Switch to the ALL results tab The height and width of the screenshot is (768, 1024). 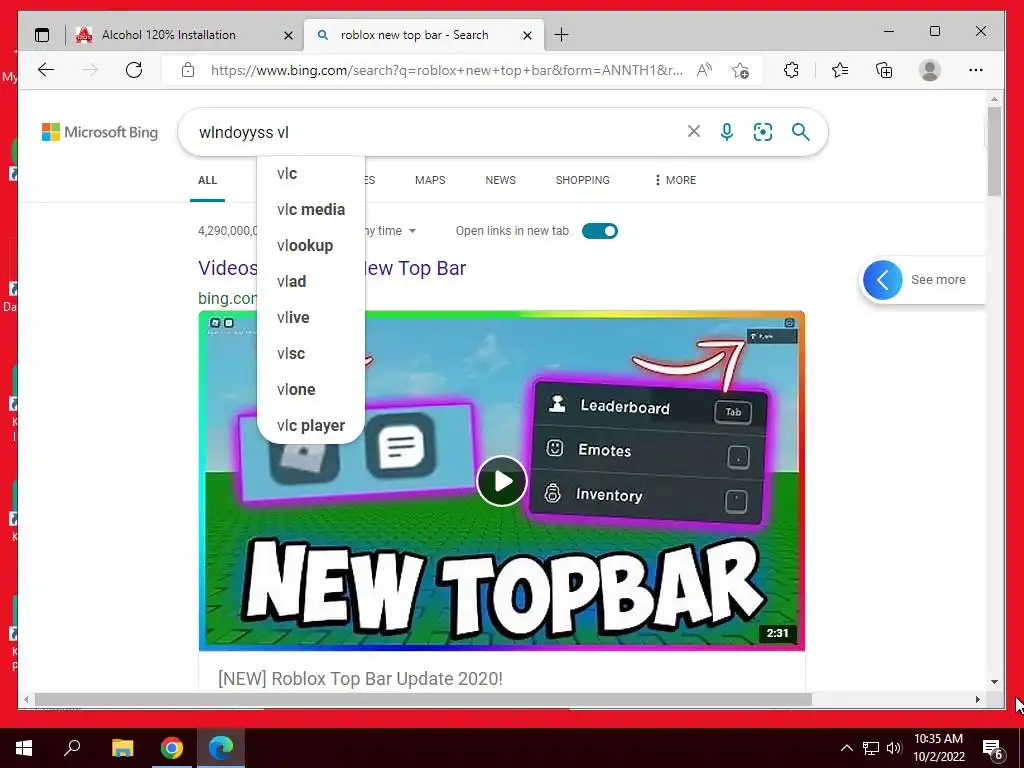208,180
